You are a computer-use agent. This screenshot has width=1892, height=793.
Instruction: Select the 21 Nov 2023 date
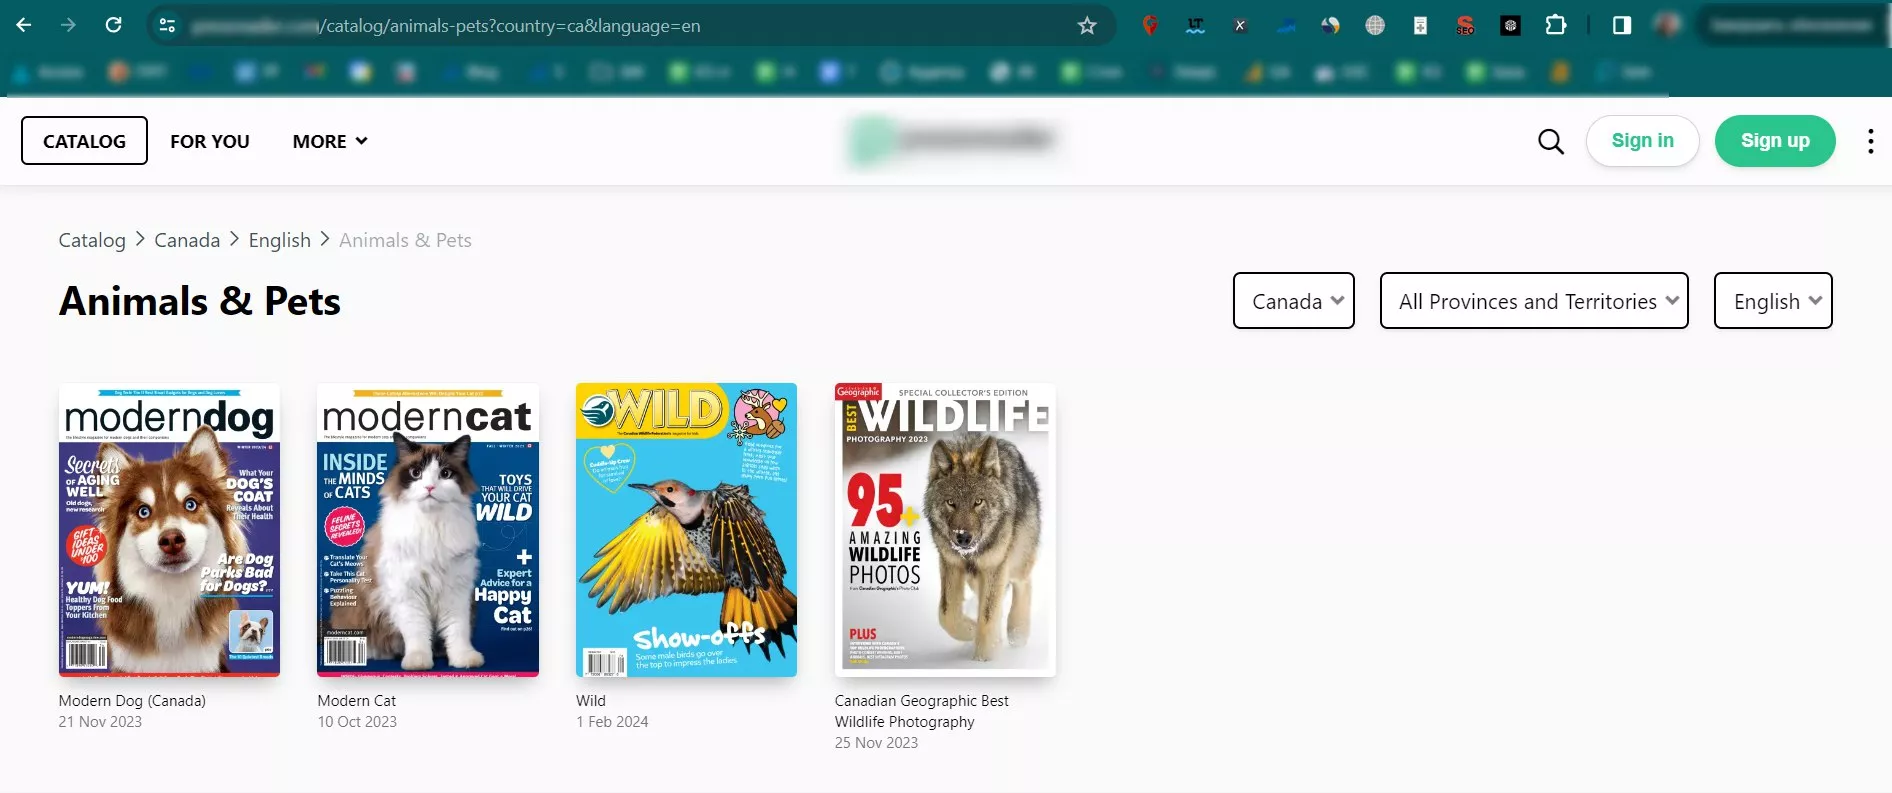[x=100, y=722]
